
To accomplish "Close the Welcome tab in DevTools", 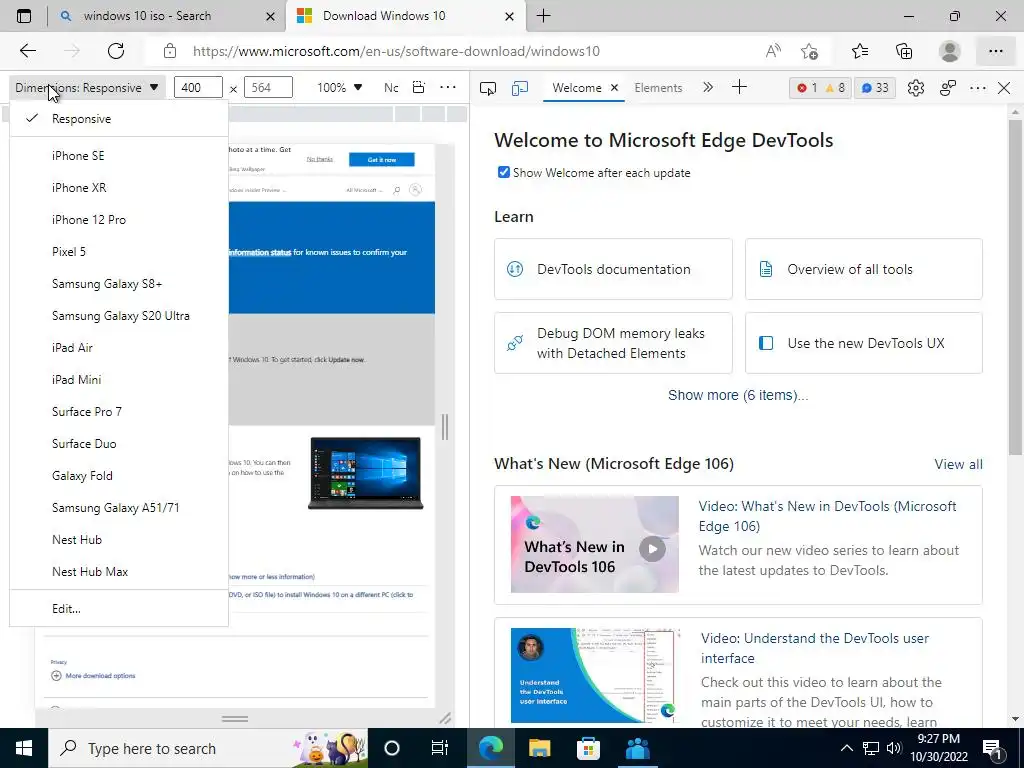I will [x=615, y=88].
